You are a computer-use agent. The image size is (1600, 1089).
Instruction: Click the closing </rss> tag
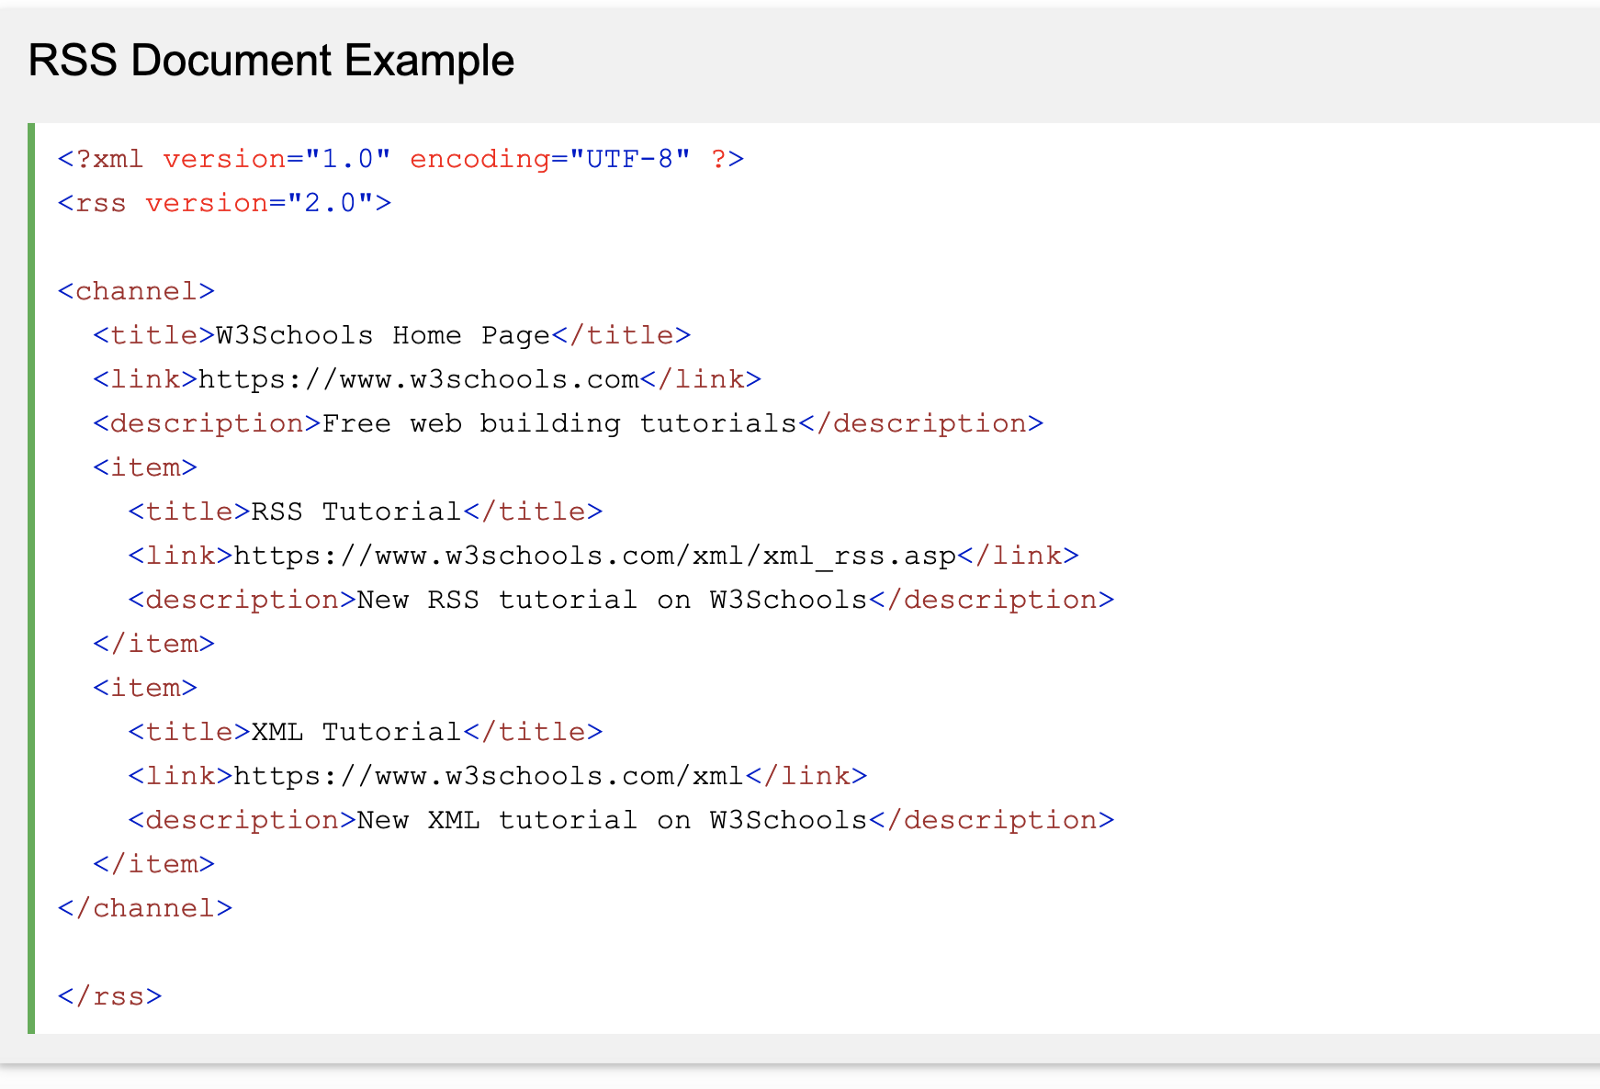pyautogui.click(x=110, y=996)
